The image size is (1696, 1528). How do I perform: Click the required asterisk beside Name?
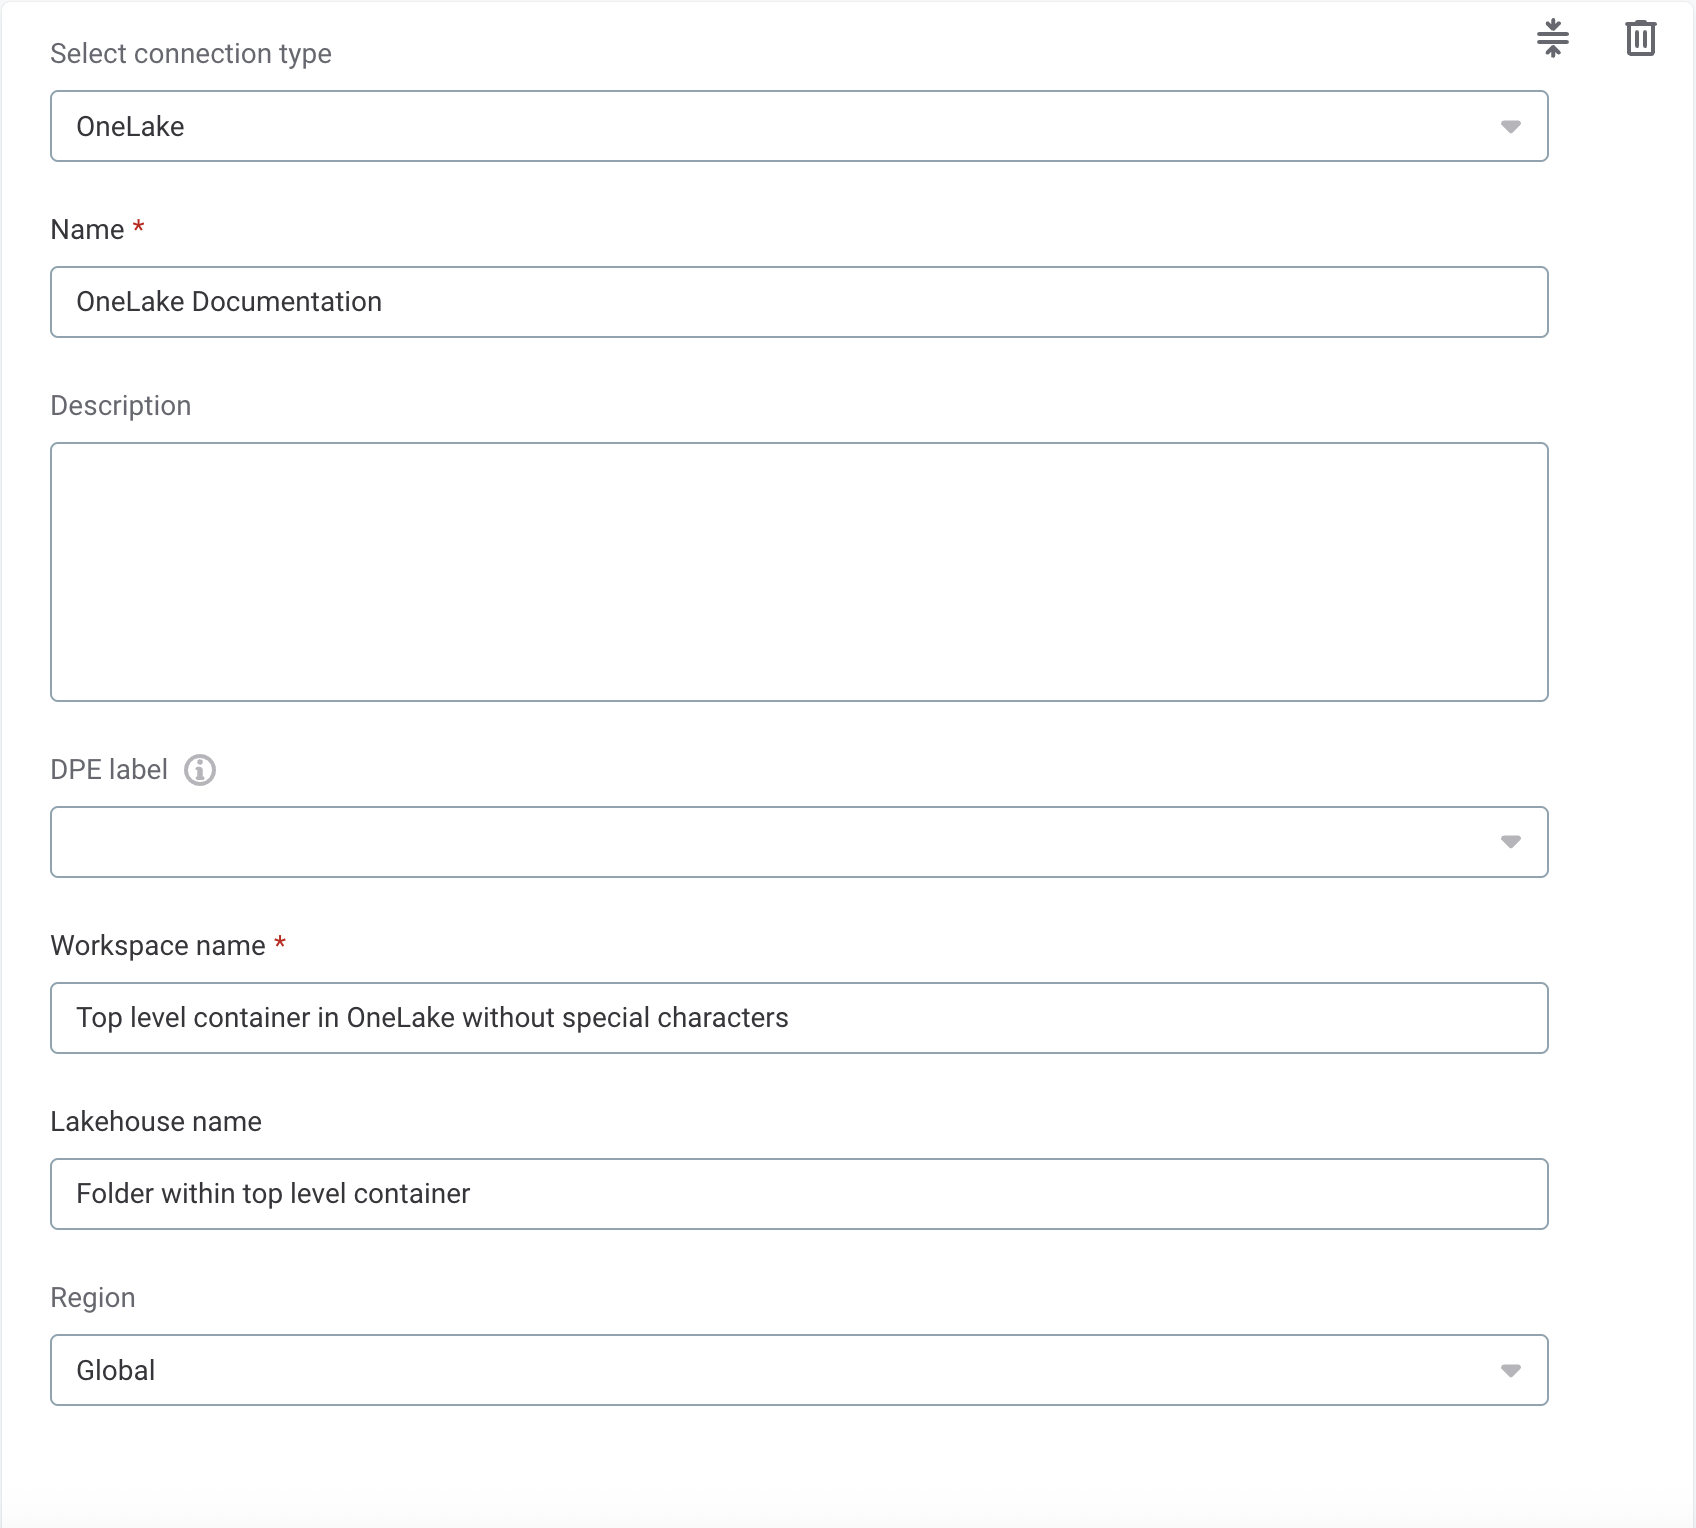tap(139, 228)
